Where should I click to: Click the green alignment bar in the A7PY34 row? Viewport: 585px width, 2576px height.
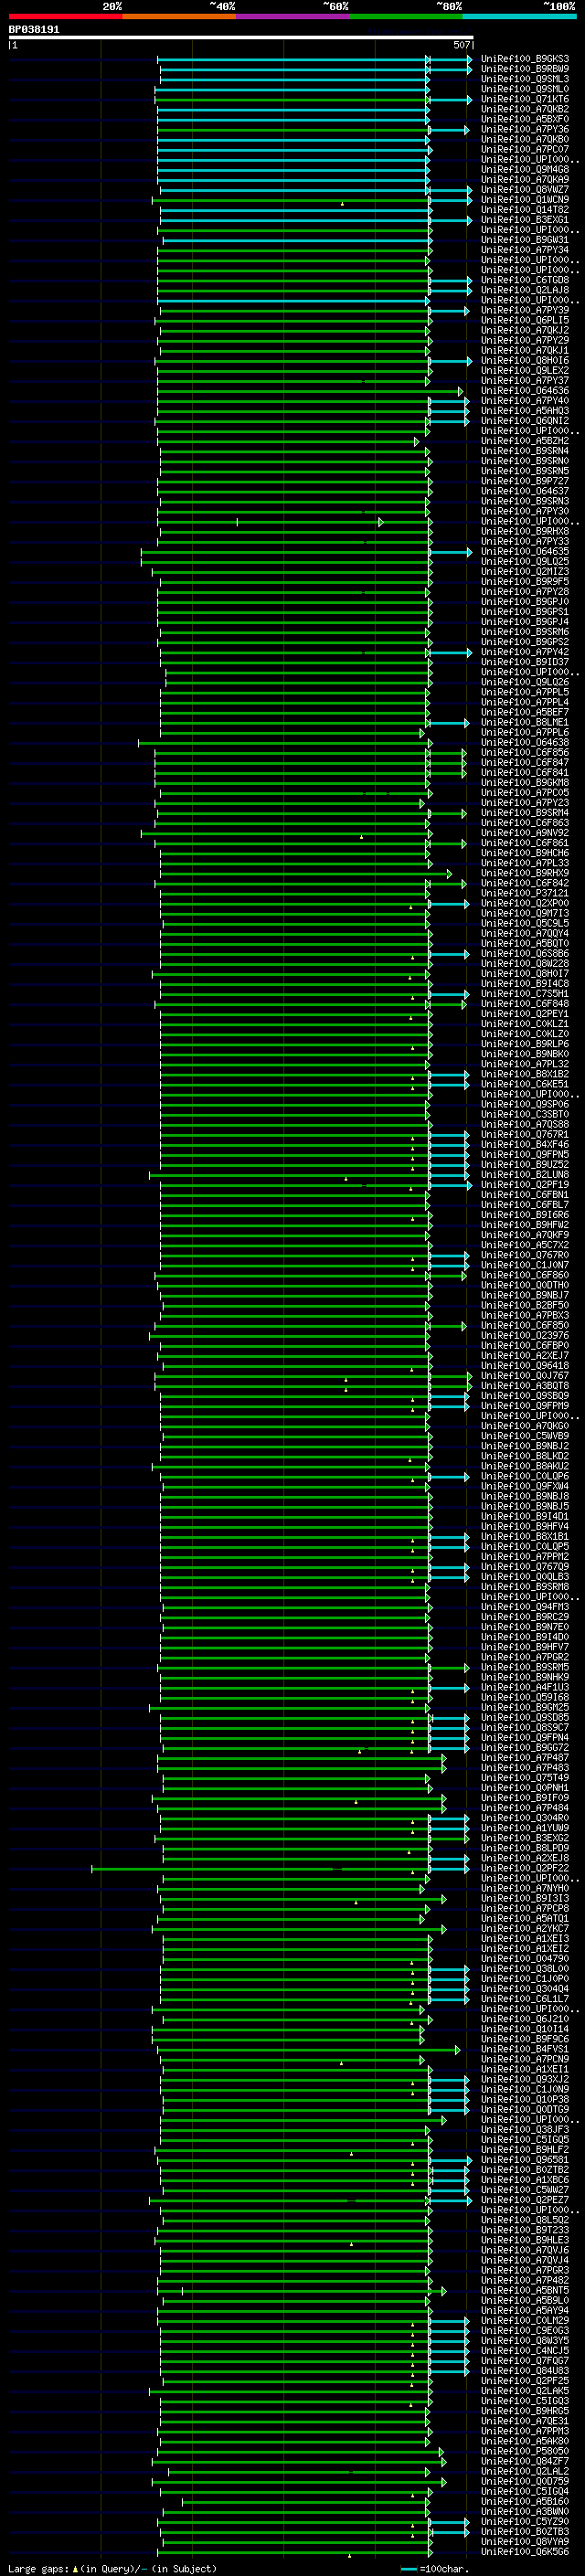[293, 250]
